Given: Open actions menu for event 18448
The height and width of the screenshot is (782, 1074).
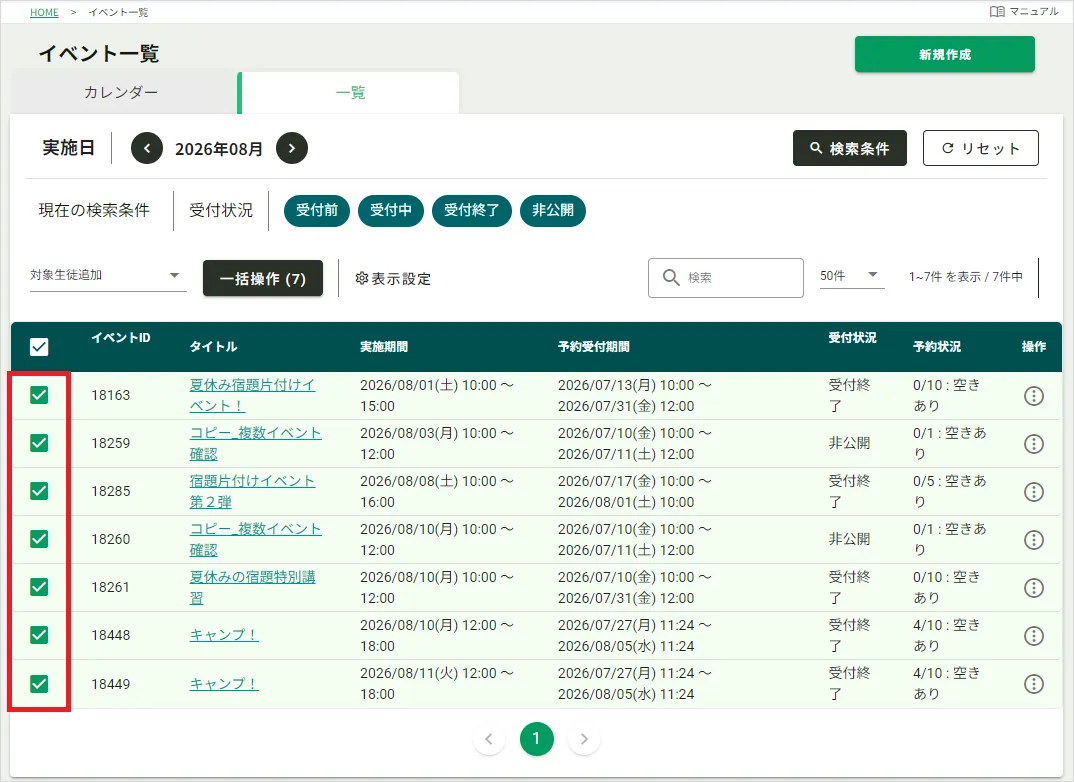Looking at the screenshot, I should [x=1034, y=635].
